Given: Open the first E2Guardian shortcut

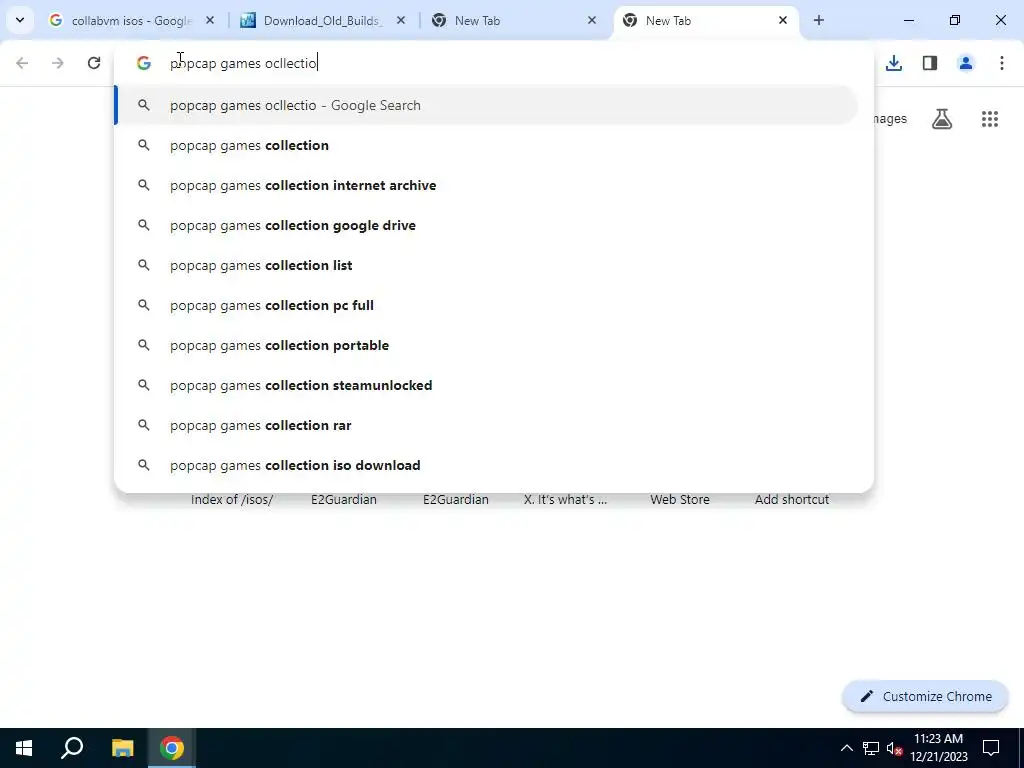Looking at the screenshot, I should [x=344, y=500].
